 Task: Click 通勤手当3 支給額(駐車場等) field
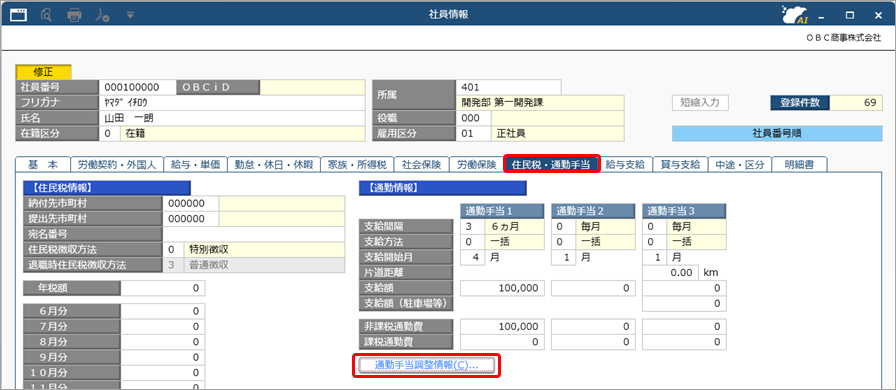(x=685, y=304)
